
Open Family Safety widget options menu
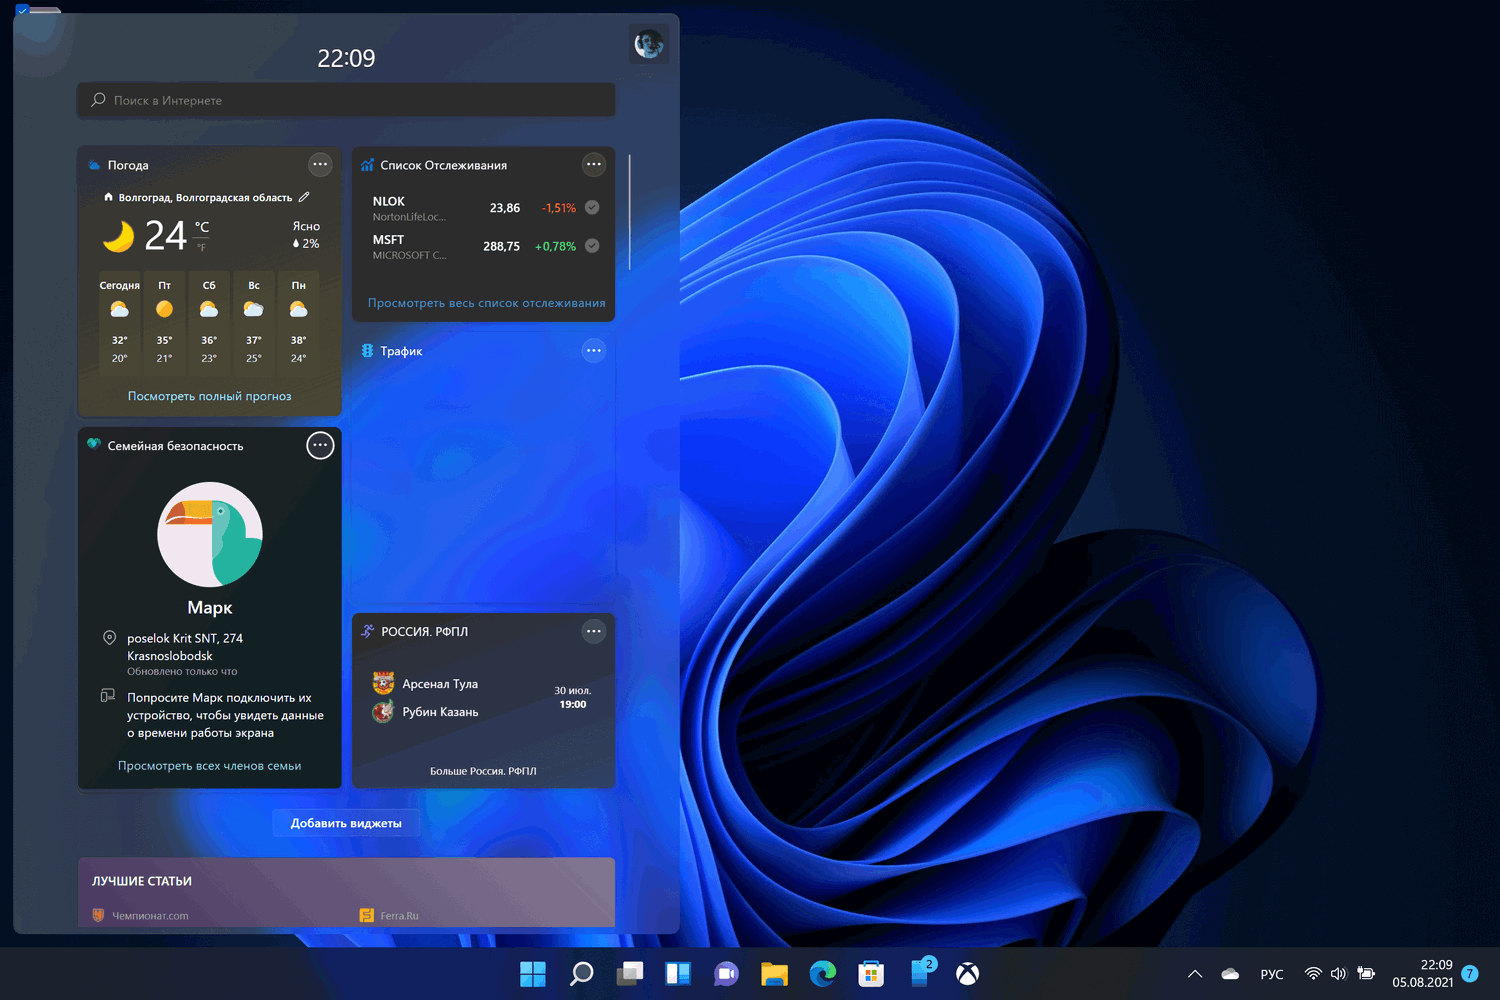[x=320, y=446]
